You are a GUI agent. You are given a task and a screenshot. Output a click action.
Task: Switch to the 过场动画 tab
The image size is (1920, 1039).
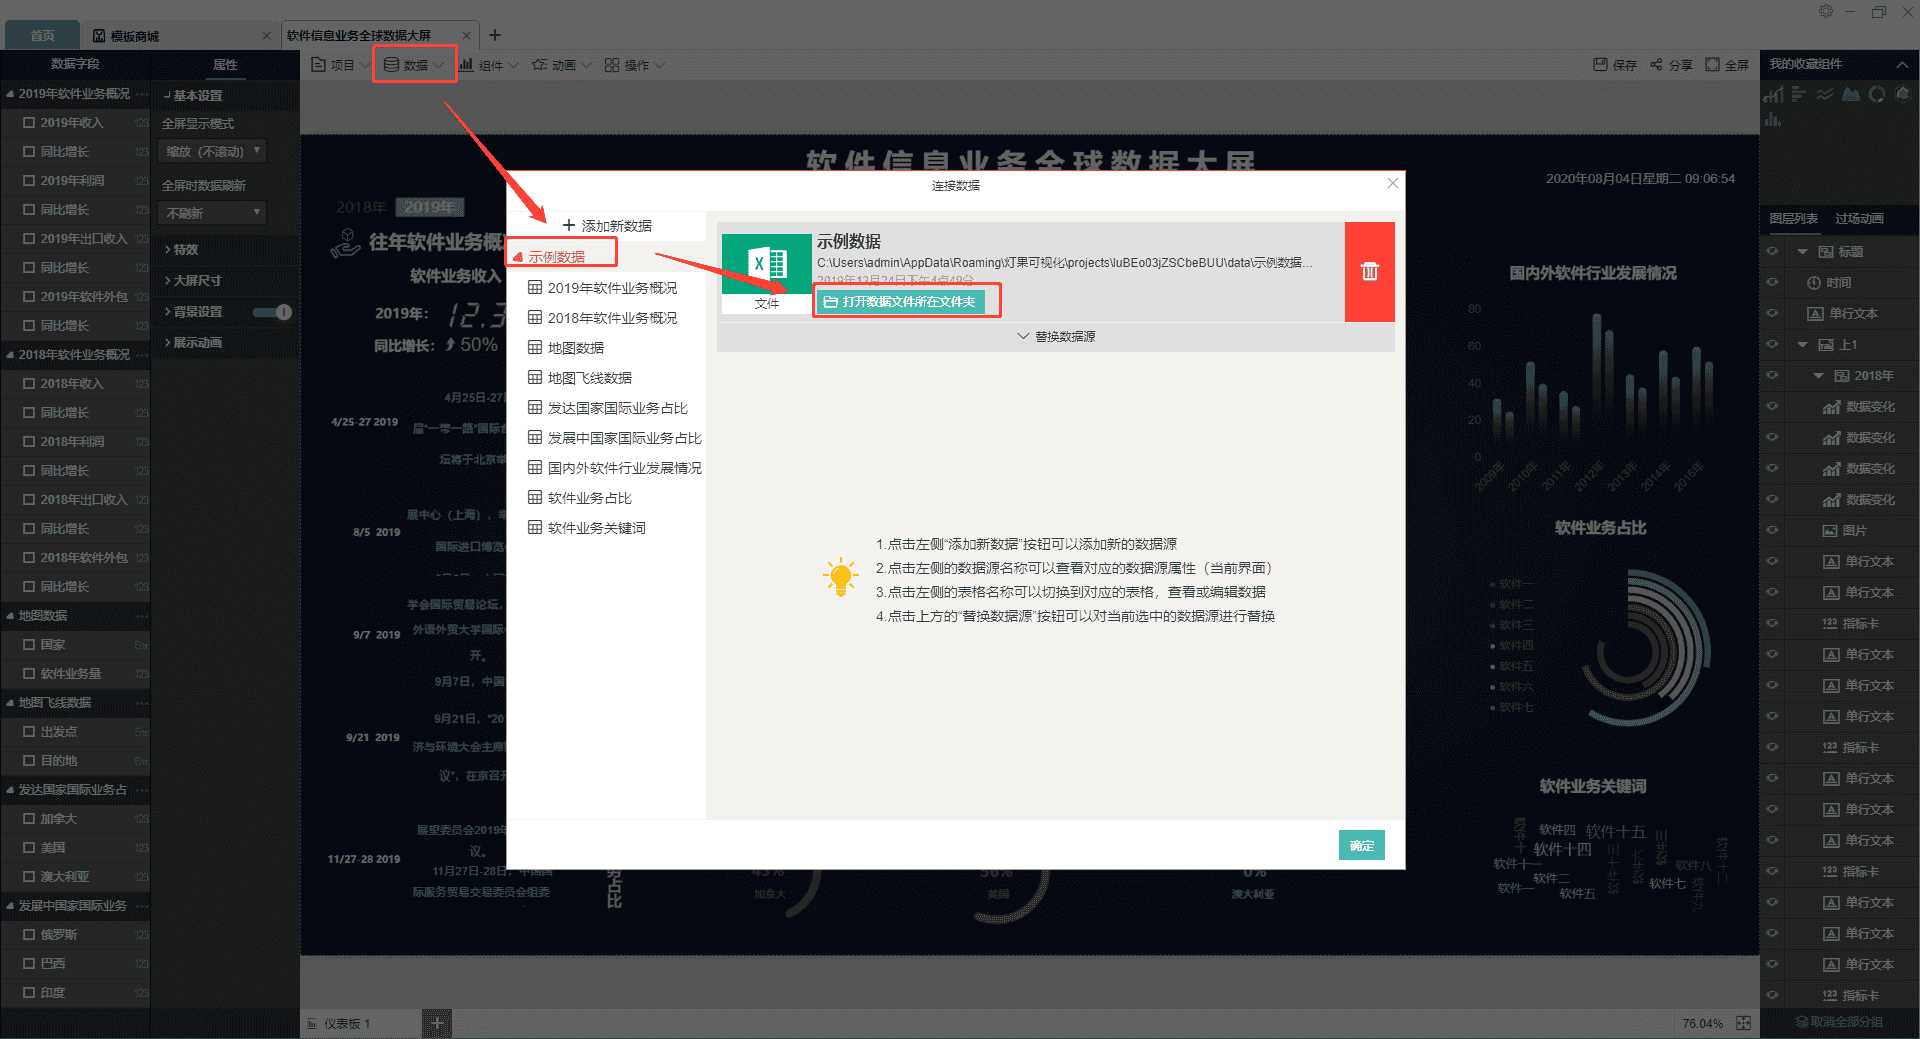point(1859,219)
